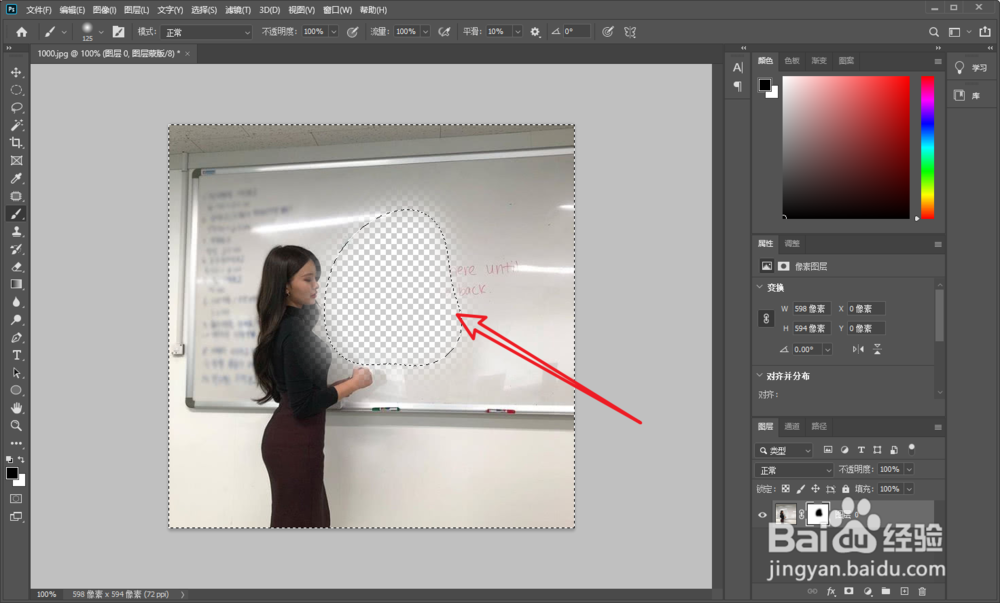Select the Pen tool
Image resolution: width=1000 pixels, height=603 pixels.
(x=17, y=337)
